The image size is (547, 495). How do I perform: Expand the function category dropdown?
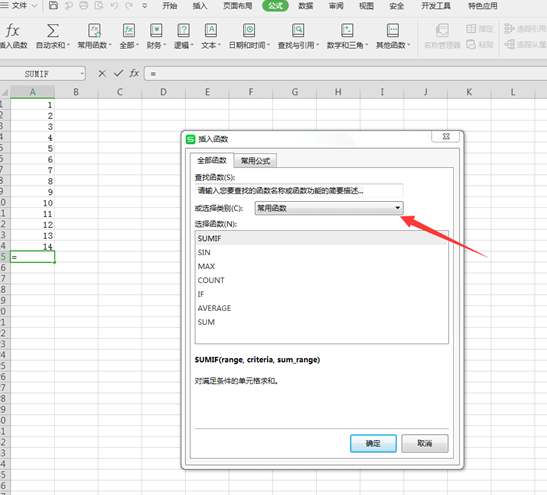coord(397,208)
